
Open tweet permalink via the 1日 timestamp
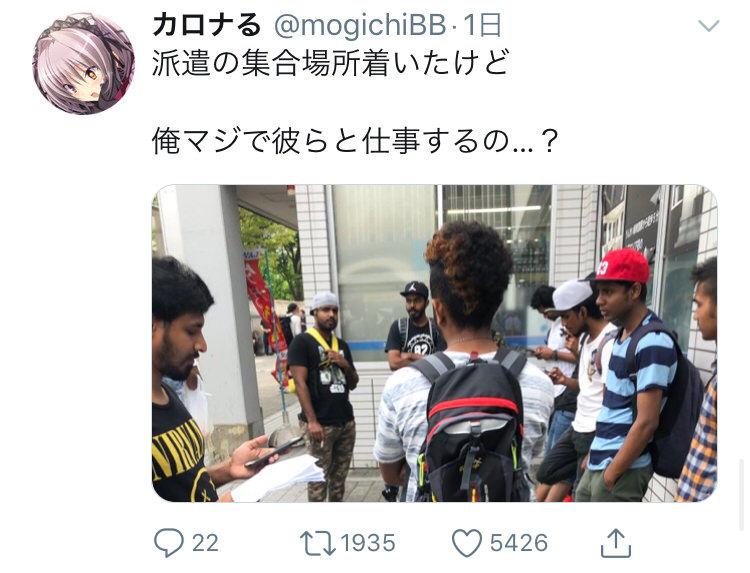(482, 25)
